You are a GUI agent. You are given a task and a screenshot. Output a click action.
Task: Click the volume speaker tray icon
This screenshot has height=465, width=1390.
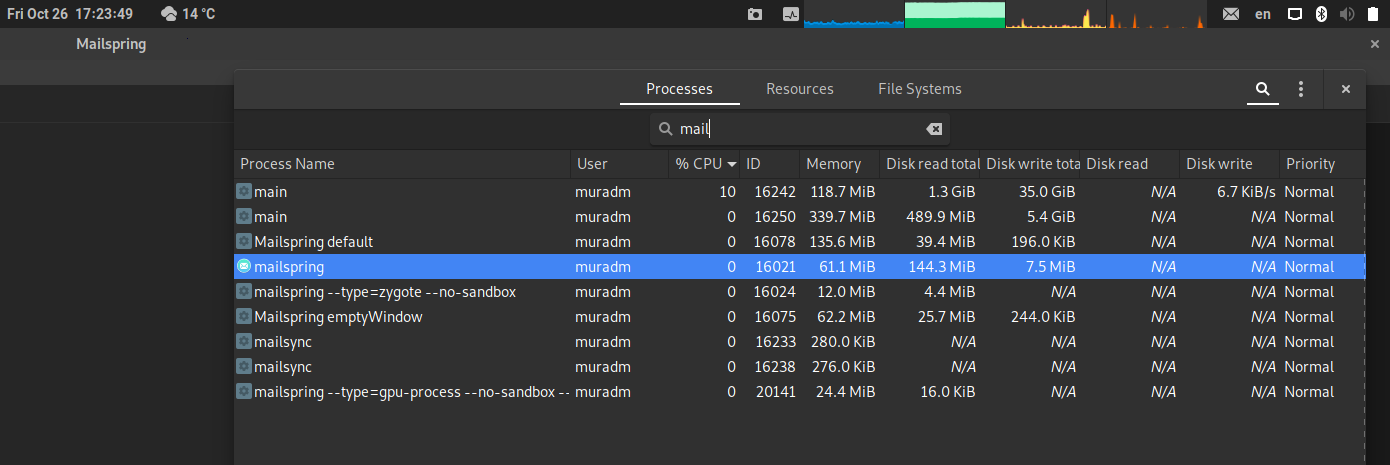(x=1347, y=14)
